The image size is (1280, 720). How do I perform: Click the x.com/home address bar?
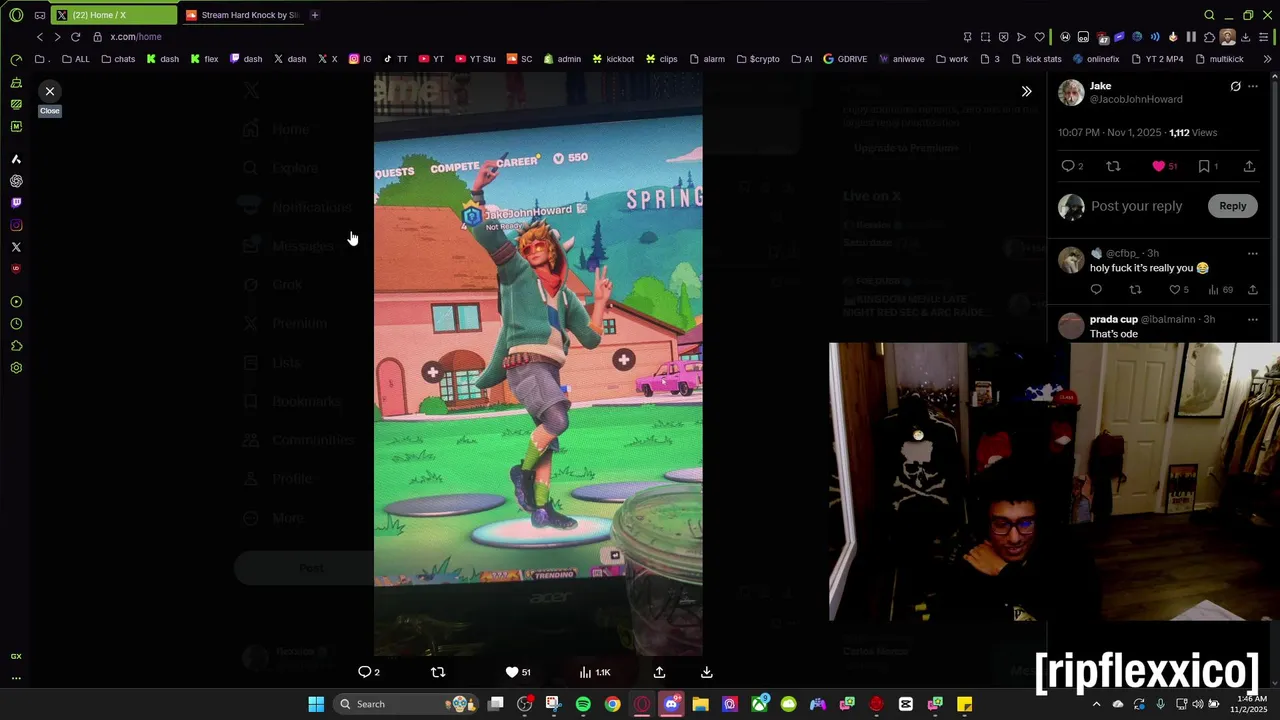[135, 37]
